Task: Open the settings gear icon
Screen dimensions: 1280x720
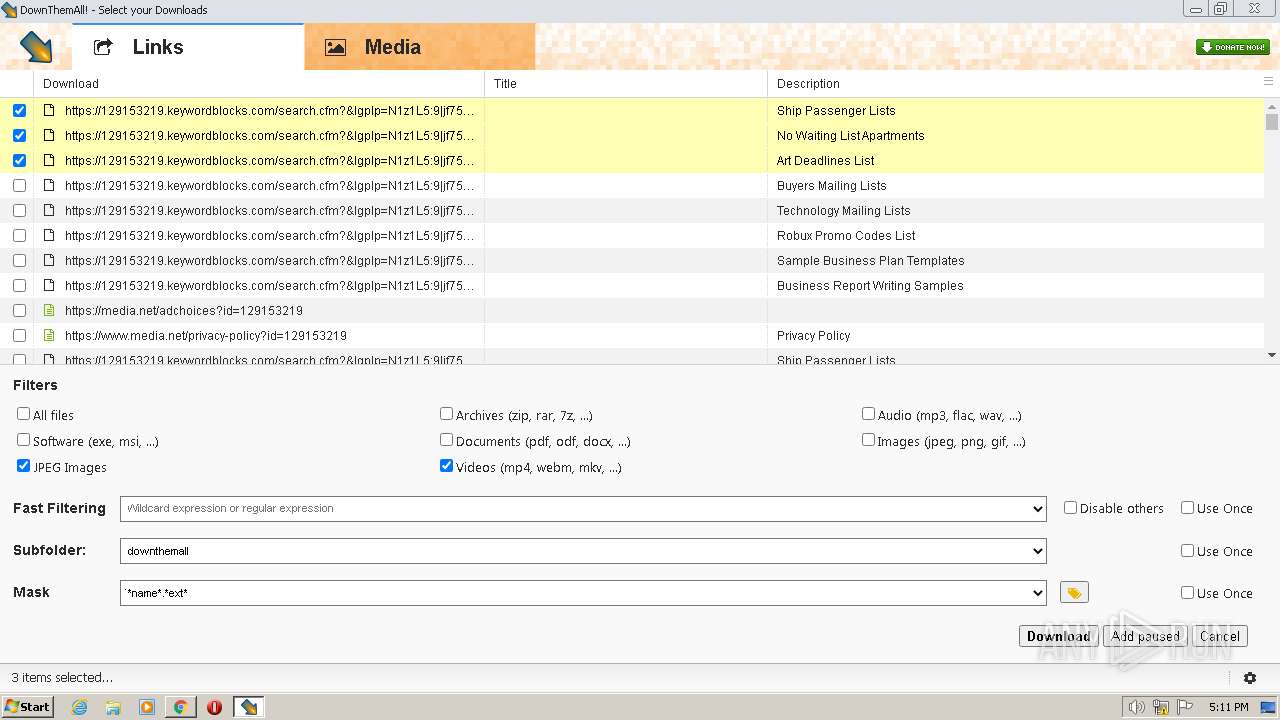Action: click(1250, 678)
